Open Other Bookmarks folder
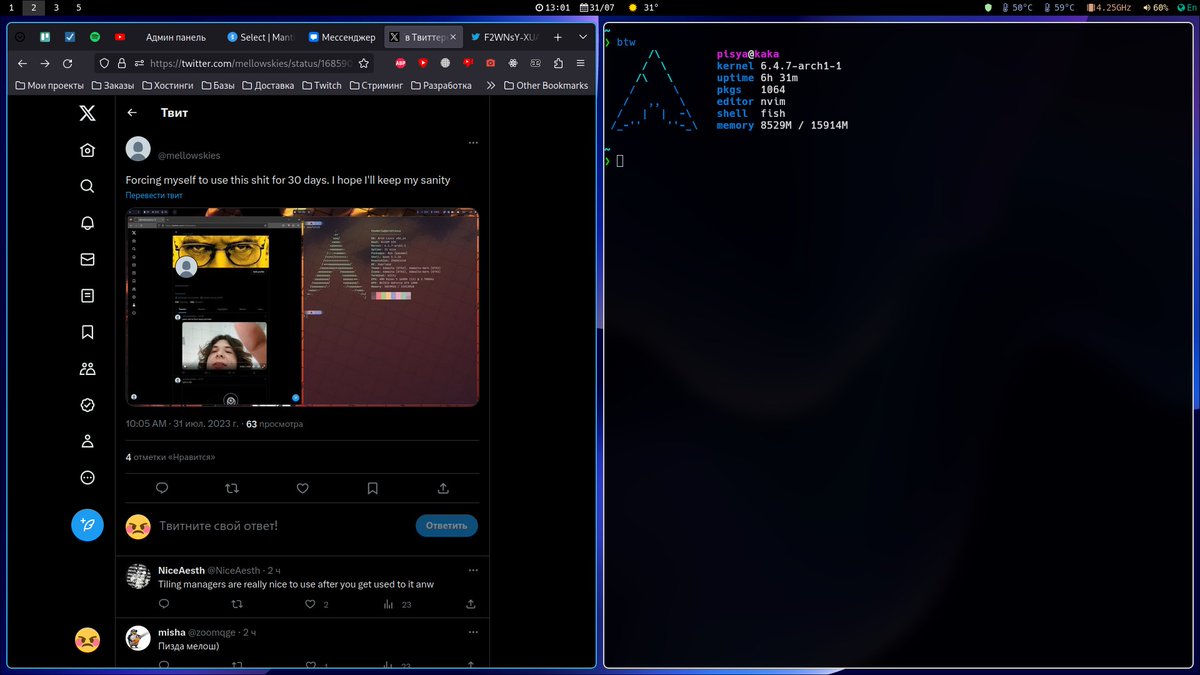The image size is (1200, 675). click(x=545, y=86)
